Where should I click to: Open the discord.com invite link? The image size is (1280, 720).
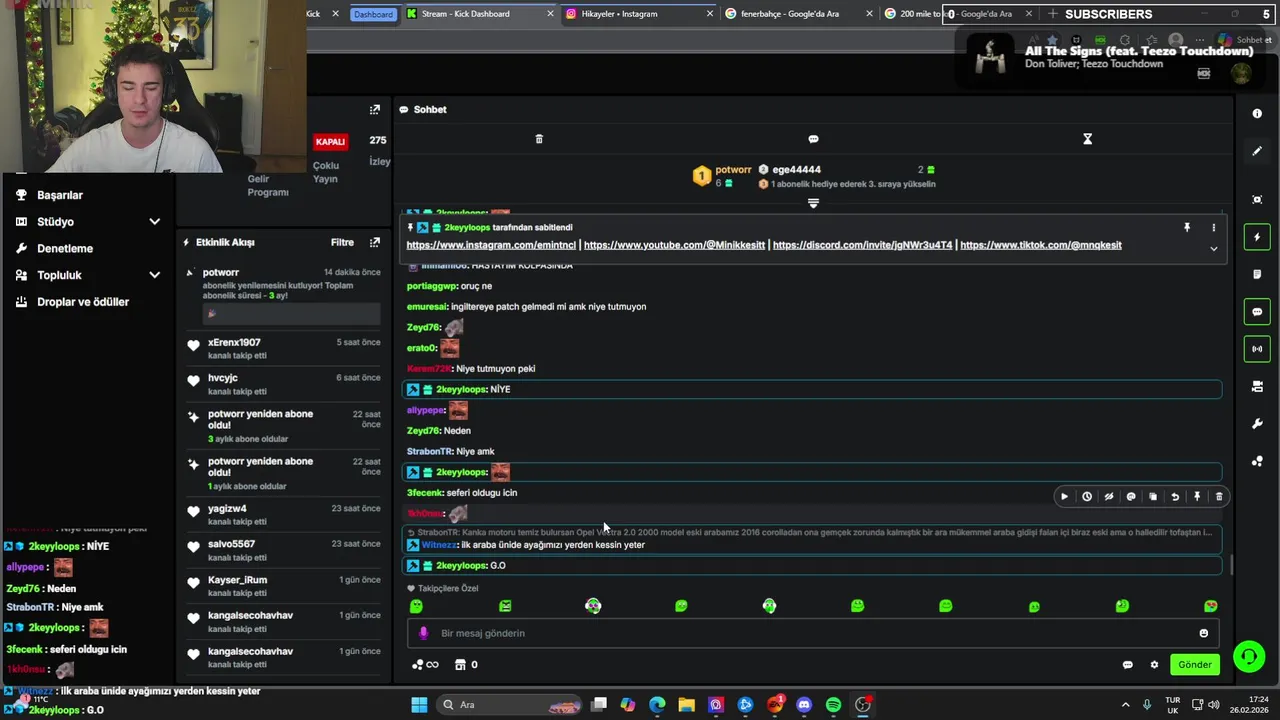click(862, 245)
